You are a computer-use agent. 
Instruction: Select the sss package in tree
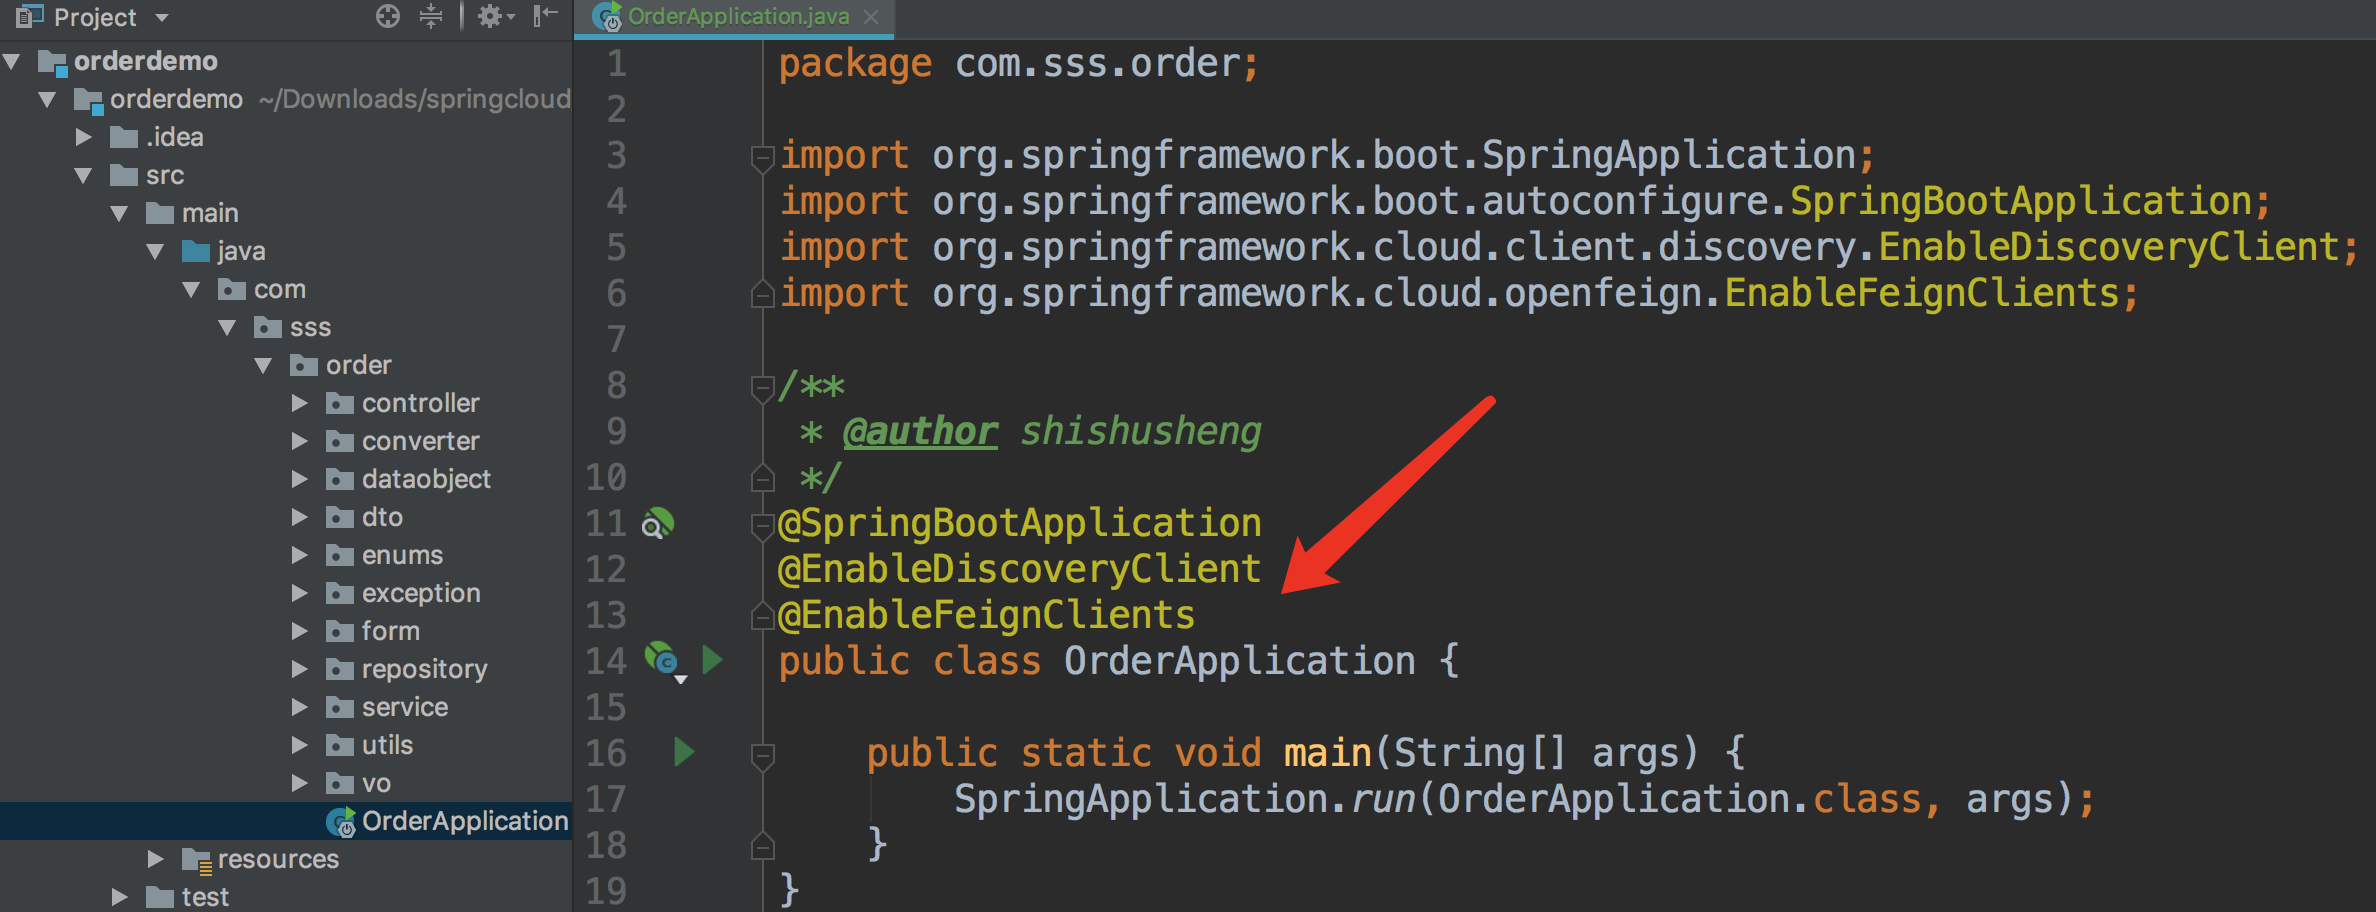click(310, 327)
